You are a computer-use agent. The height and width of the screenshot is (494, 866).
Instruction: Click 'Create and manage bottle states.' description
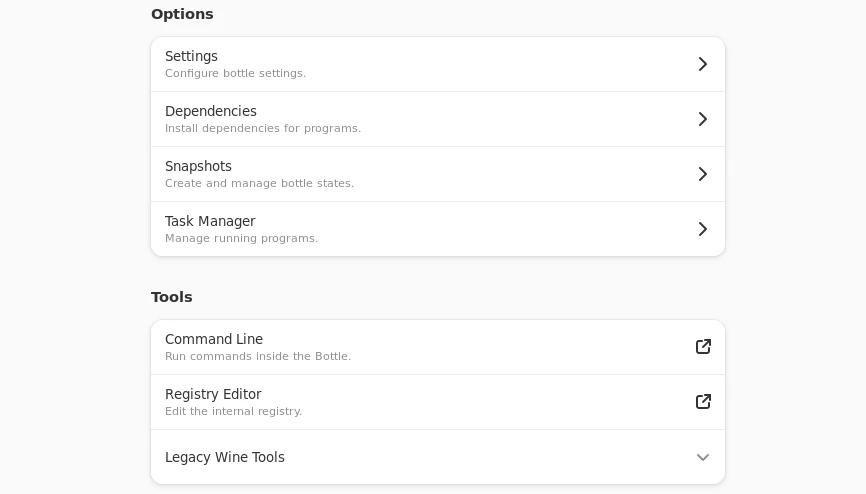(x=259, y=184)
